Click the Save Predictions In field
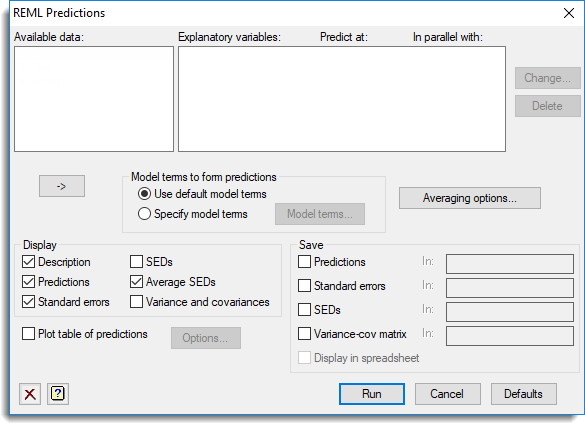Viewport: 585px width, 424px height. click(510, 264)
